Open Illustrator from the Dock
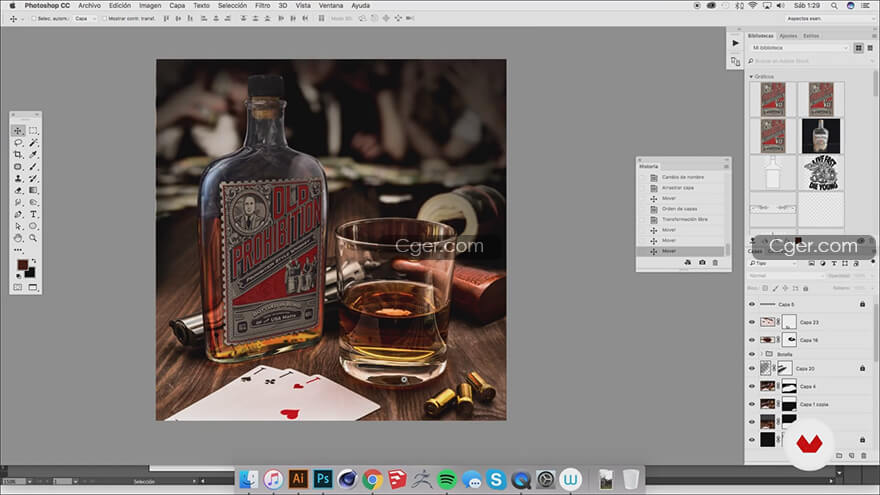The width and height of the screenshot is (880, 495). [297, 479]
